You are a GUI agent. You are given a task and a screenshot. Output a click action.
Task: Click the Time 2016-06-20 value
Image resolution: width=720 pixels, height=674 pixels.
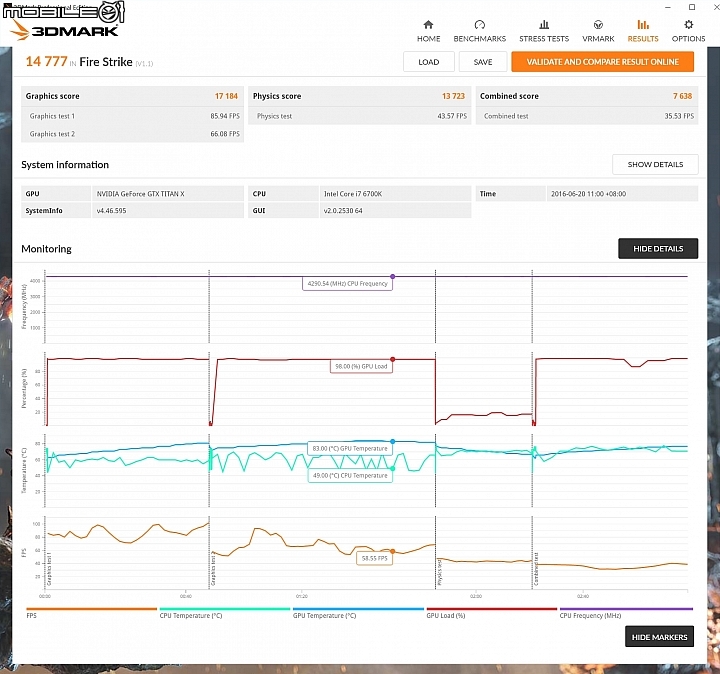pos(622,194)
